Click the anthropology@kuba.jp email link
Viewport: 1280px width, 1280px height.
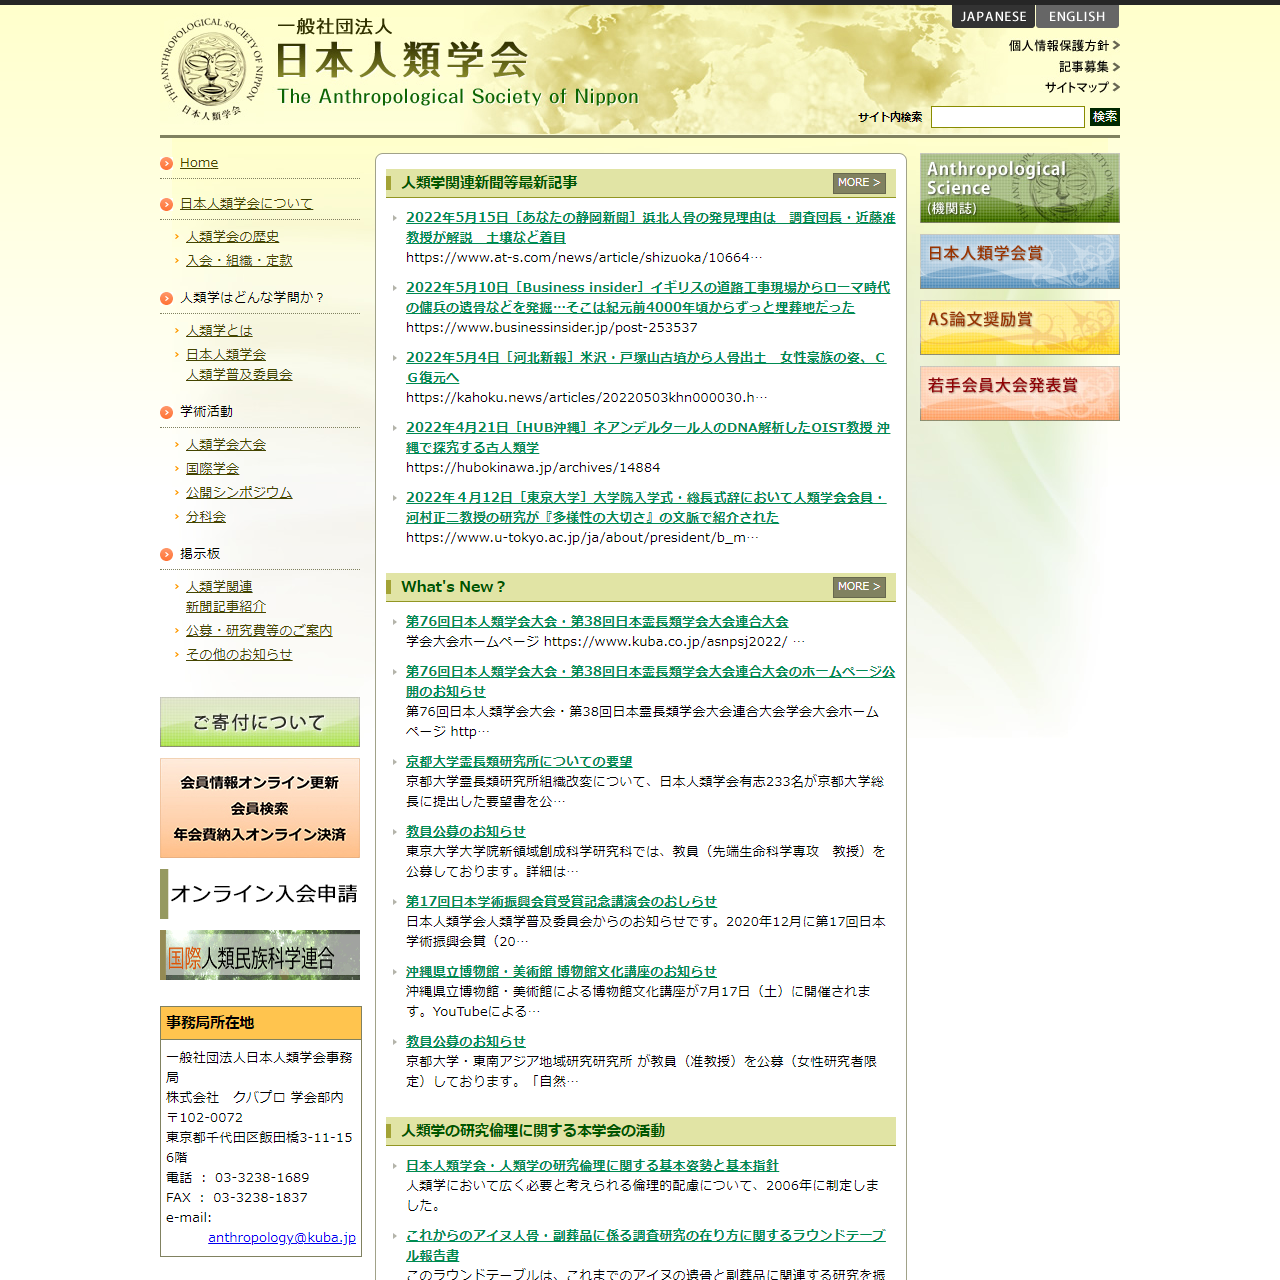pos(282,1238)
